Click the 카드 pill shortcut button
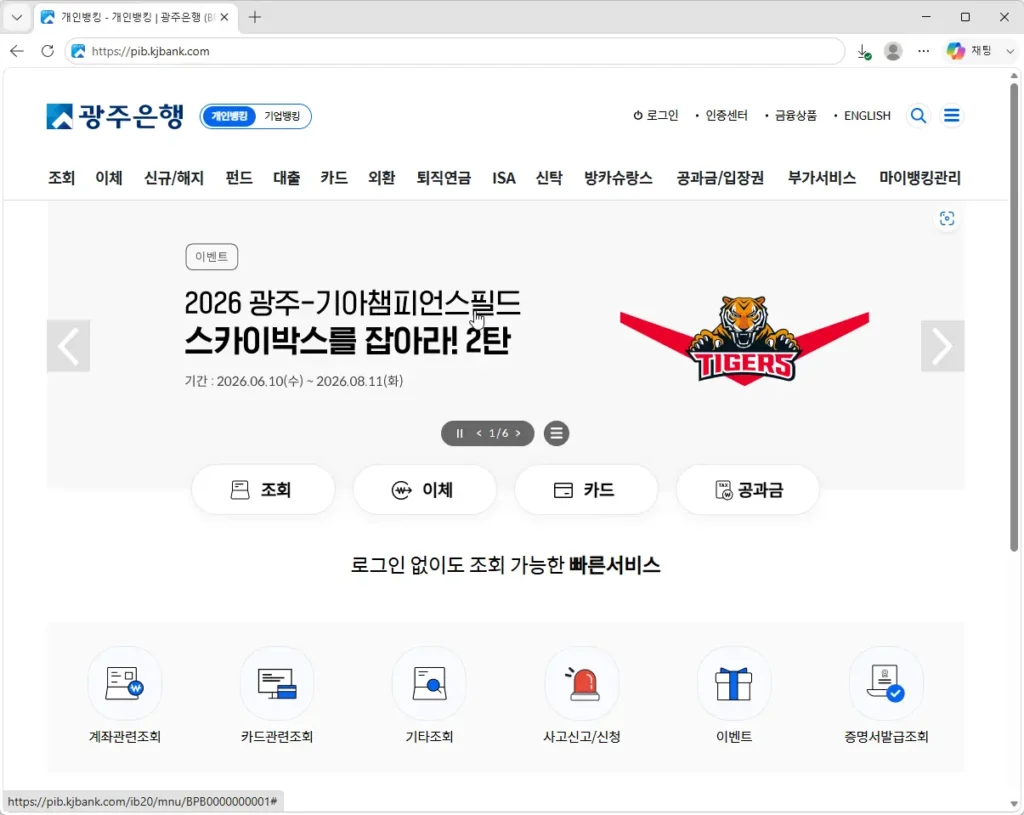 (586, 490)
